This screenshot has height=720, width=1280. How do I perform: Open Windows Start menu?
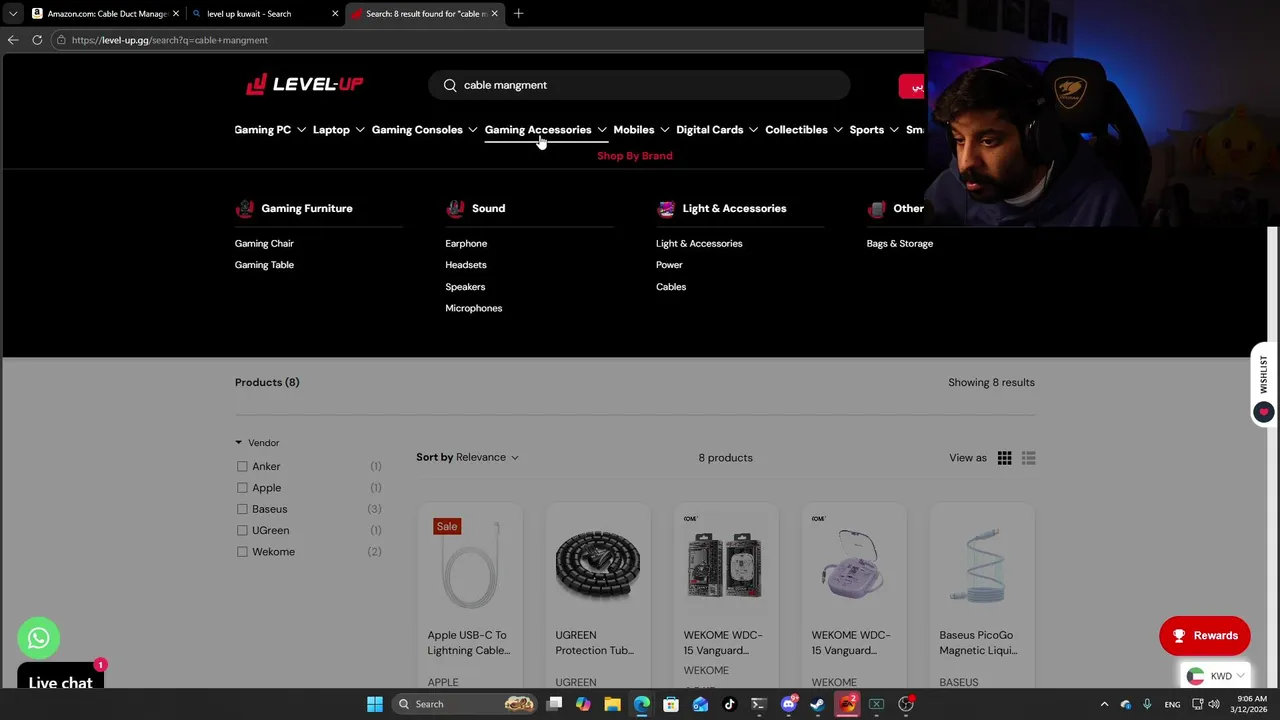pyautogui.click(x=375, y=704)
